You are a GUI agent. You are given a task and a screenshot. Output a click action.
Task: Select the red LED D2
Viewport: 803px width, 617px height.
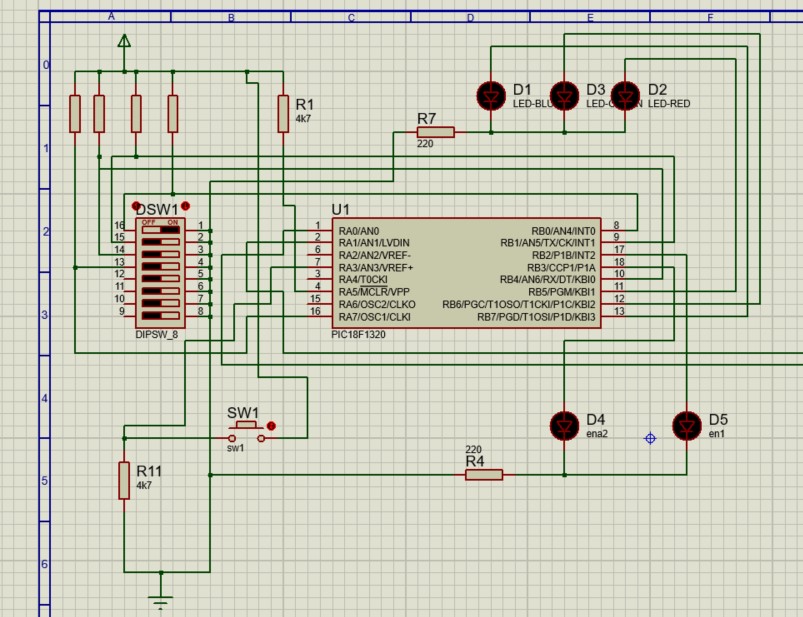pyautogui.click(x=625, y=95)
